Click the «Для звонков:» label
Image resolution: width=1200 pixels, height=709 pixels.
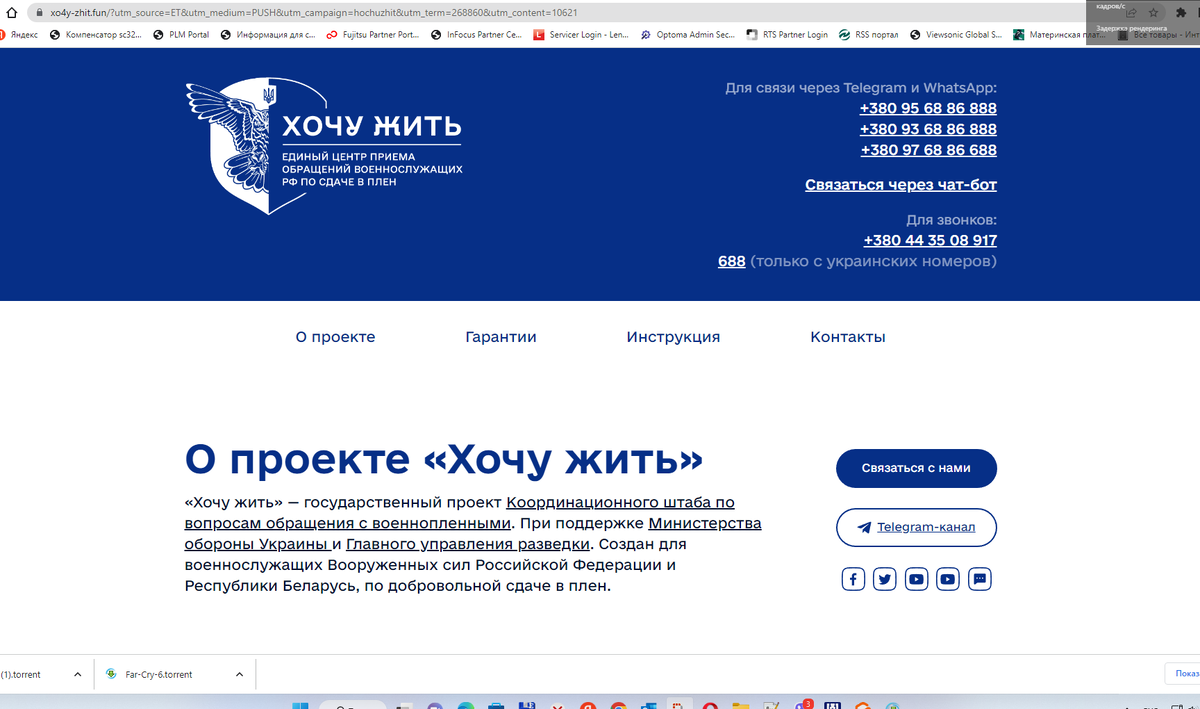pos(951,220)
